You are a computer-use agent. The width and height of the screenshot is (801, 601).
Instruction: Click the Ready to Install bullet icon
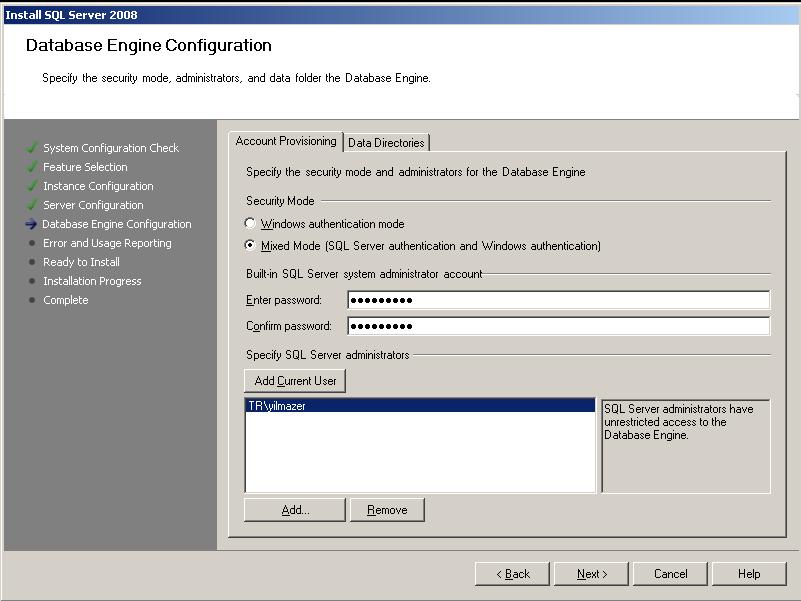pyautogui.click(x=32, y=262)
